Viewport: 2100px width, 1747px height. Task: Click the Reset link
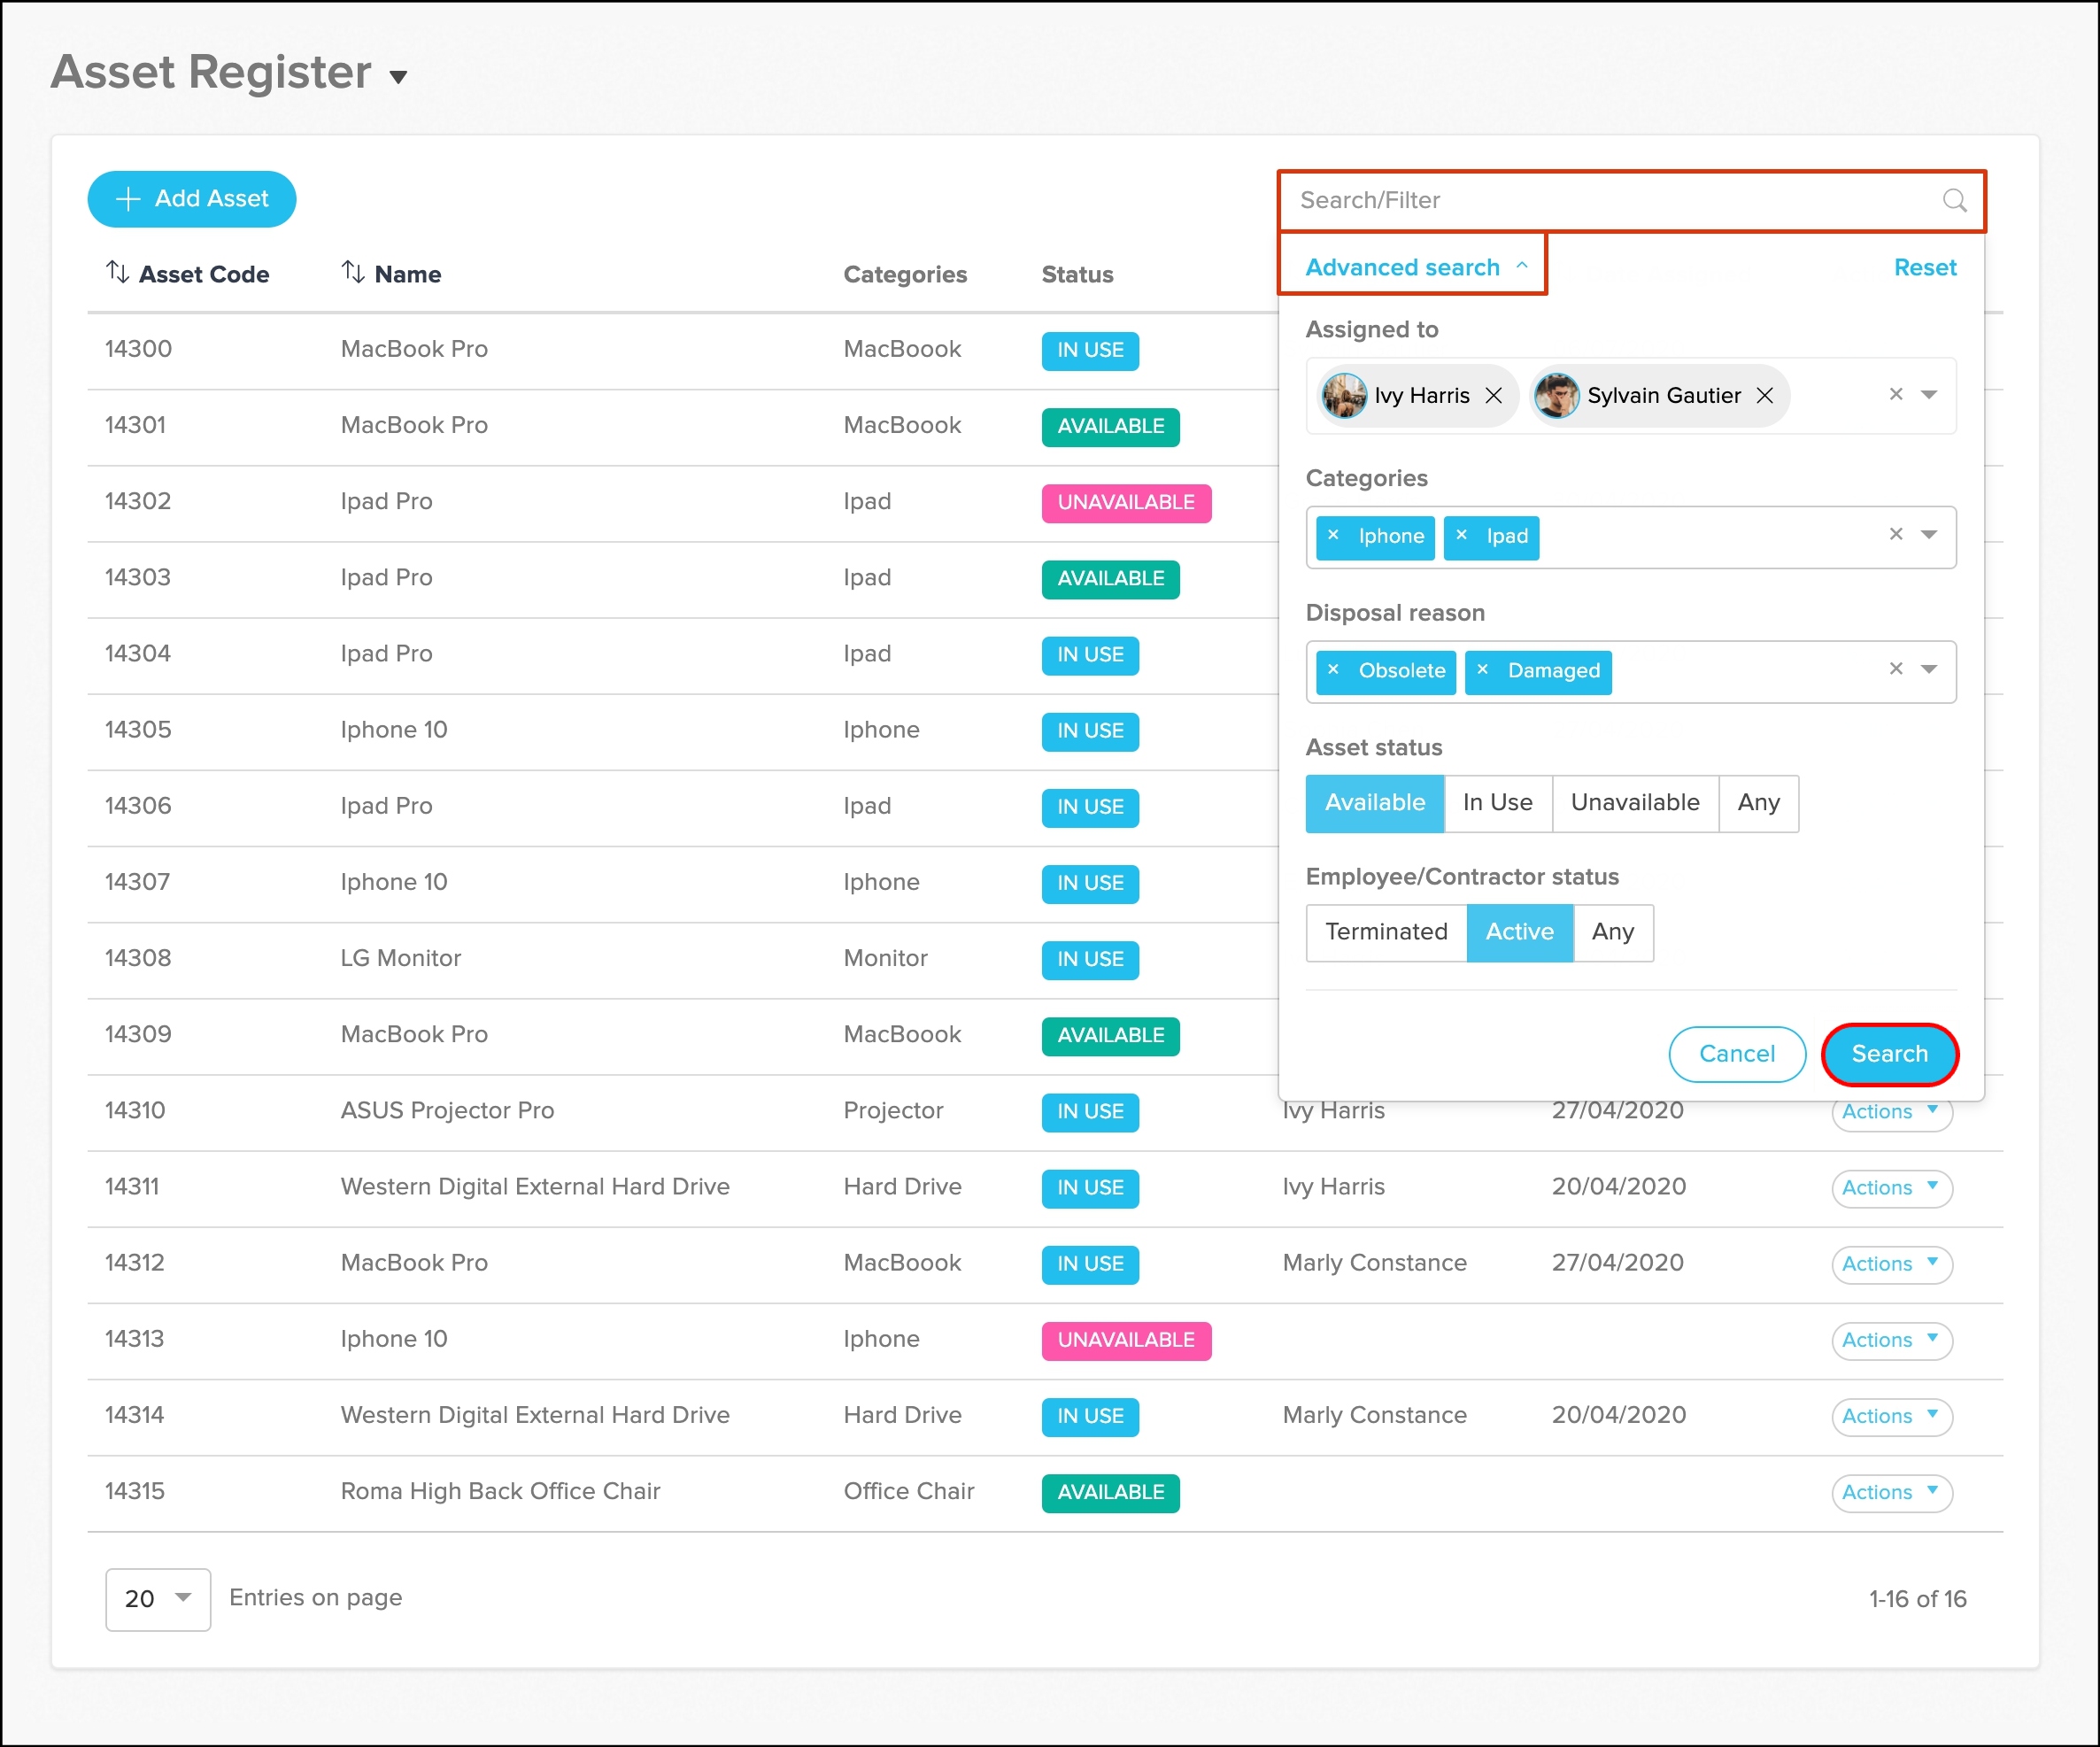1924,267
